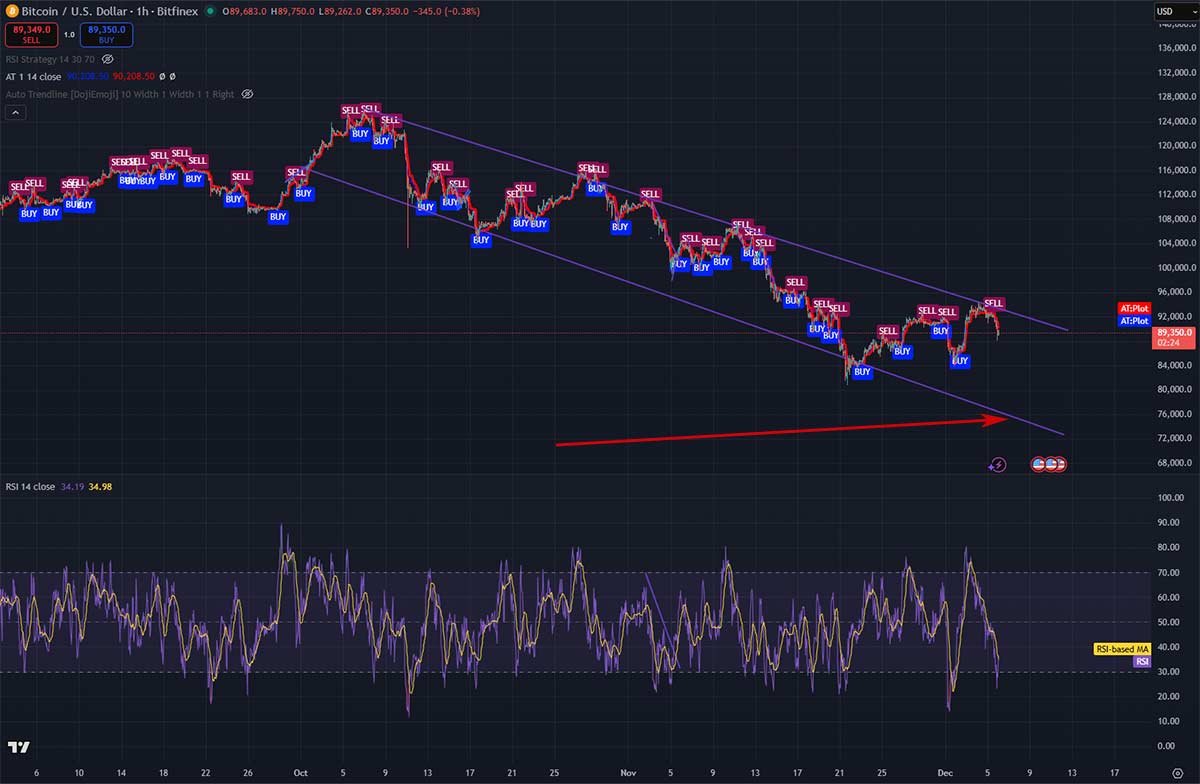Click the Bitcoin logo icon in the chart legend
1200x784 pixels.
coord(12,11)
